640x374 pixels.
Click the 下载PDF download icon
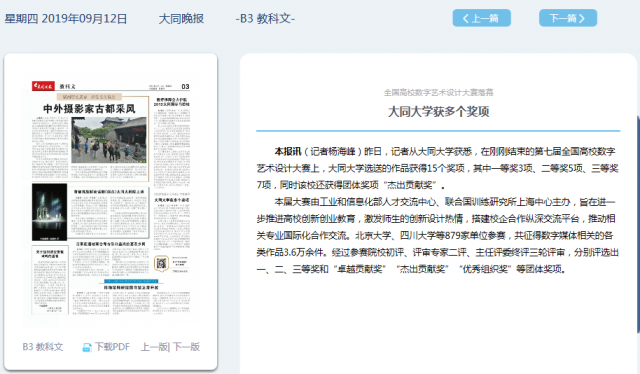(87, 347)
